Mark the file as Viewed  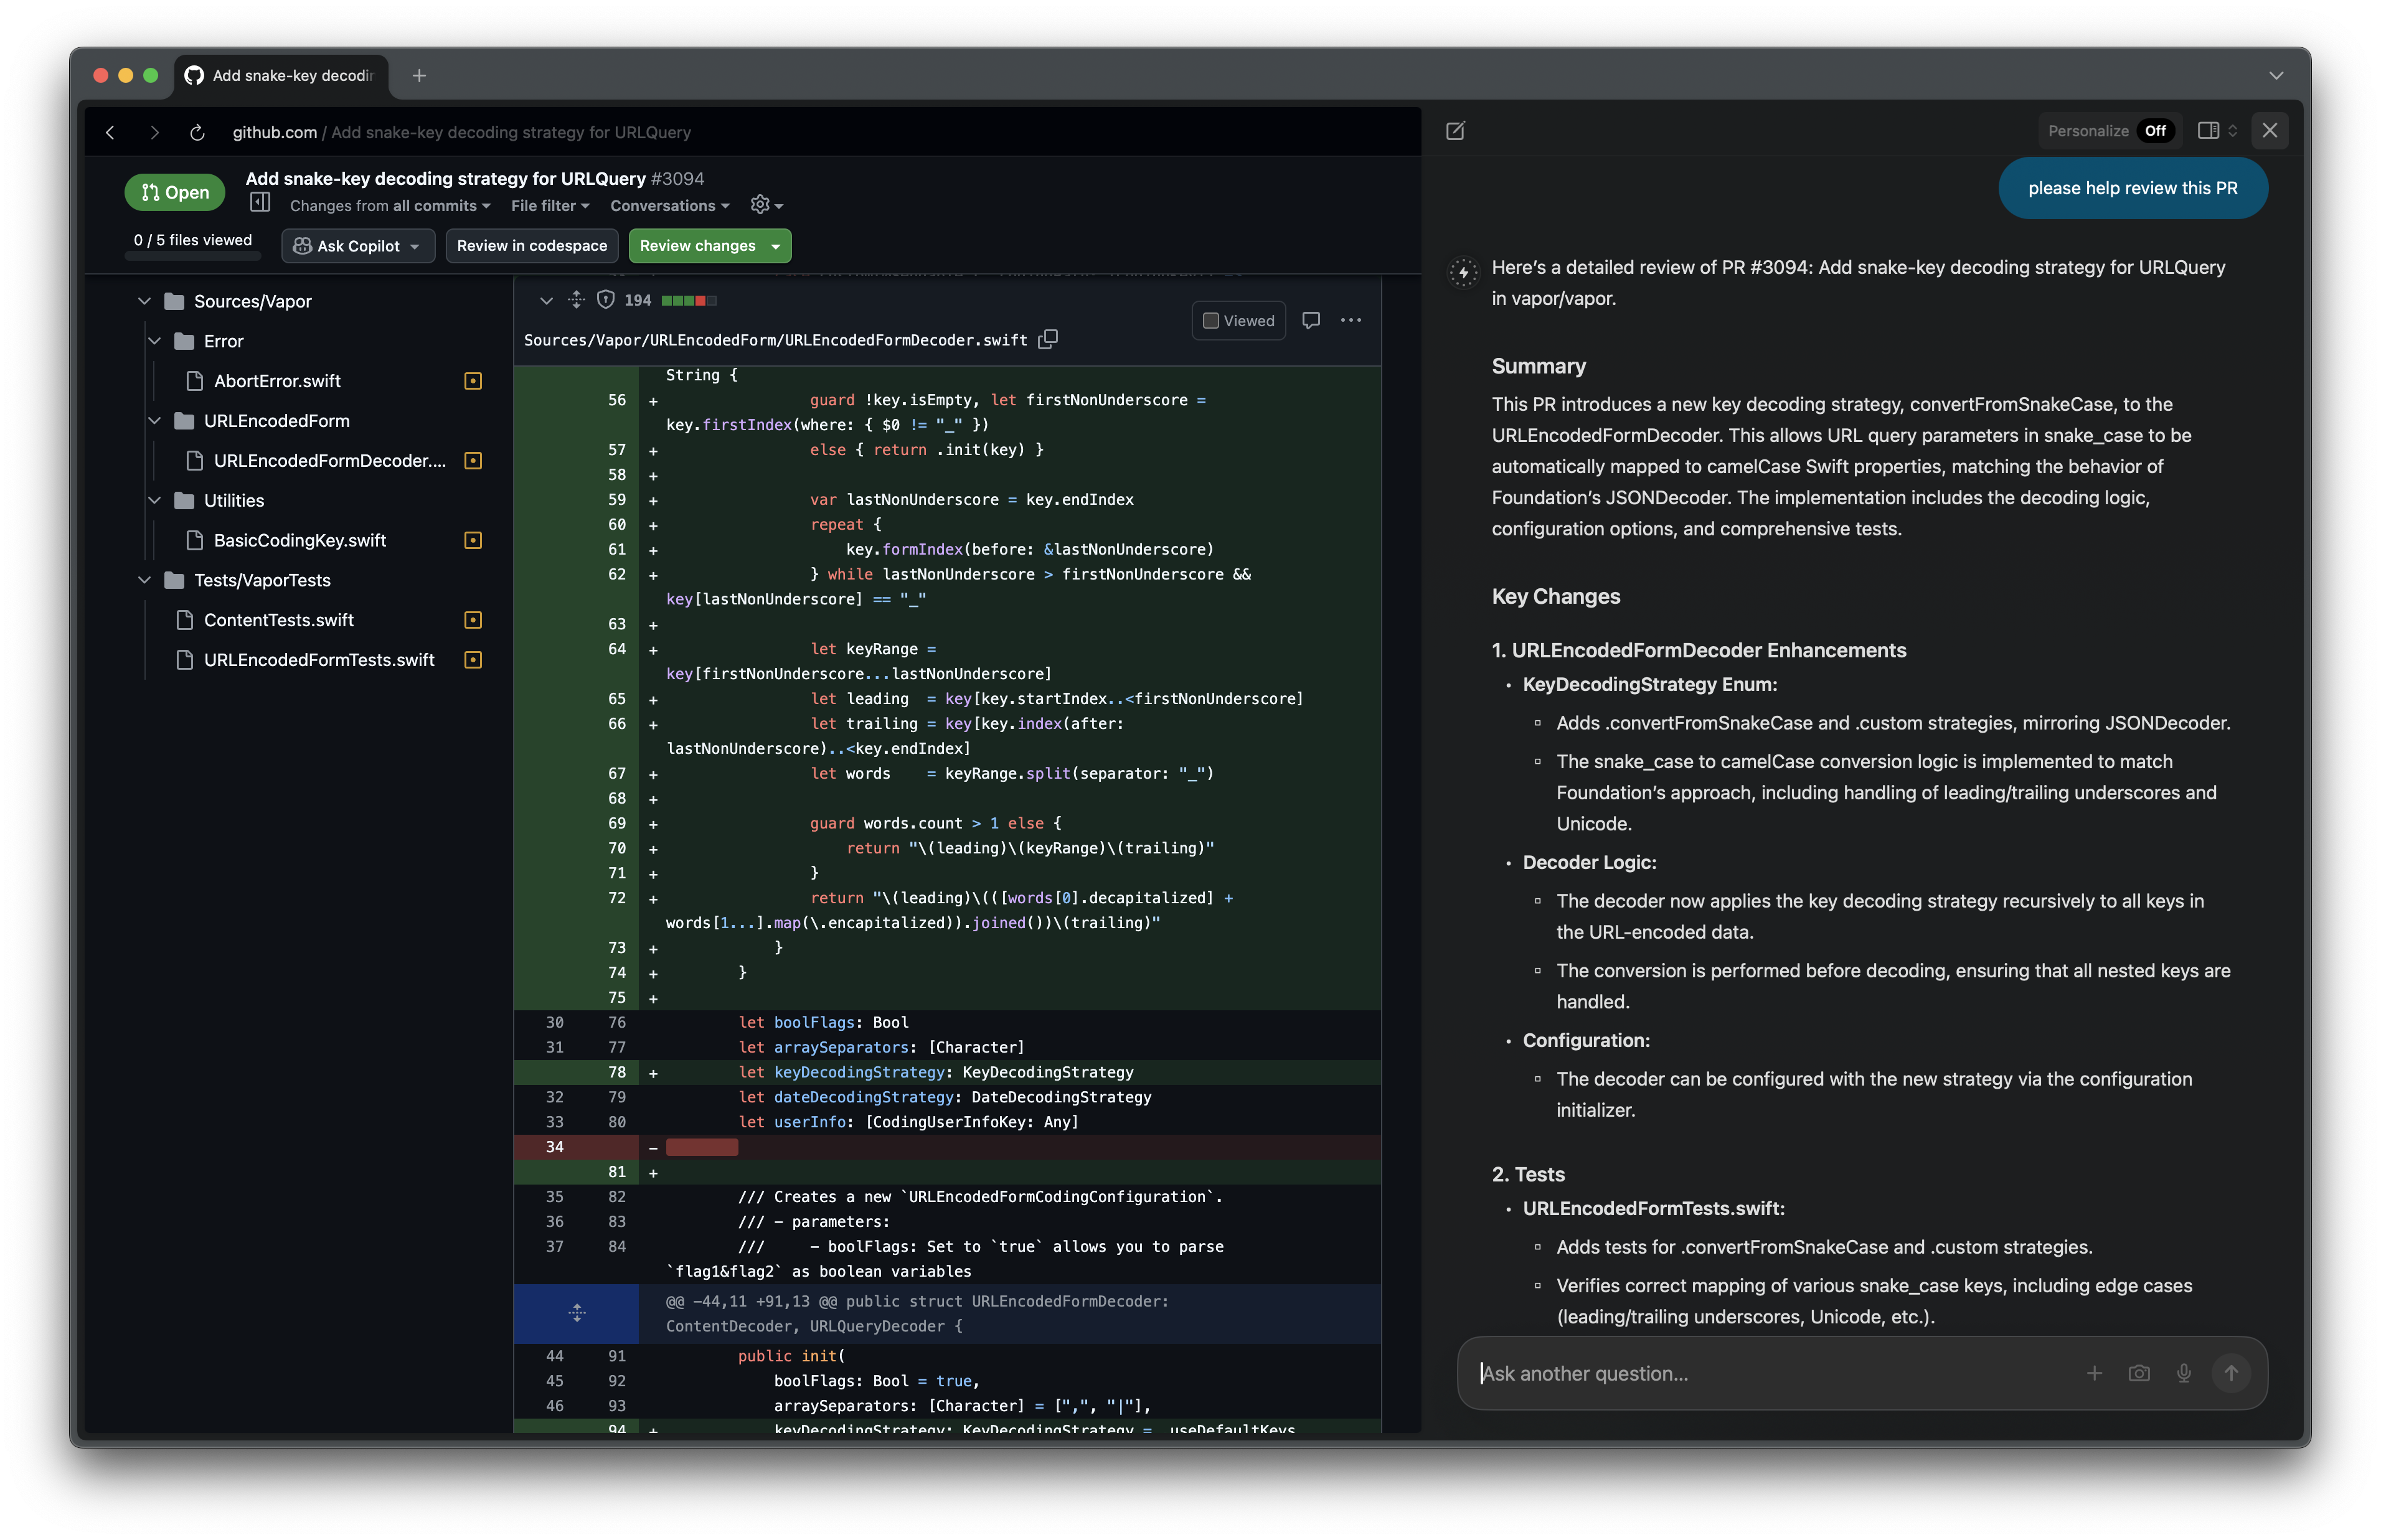(x=1238, y=321)
